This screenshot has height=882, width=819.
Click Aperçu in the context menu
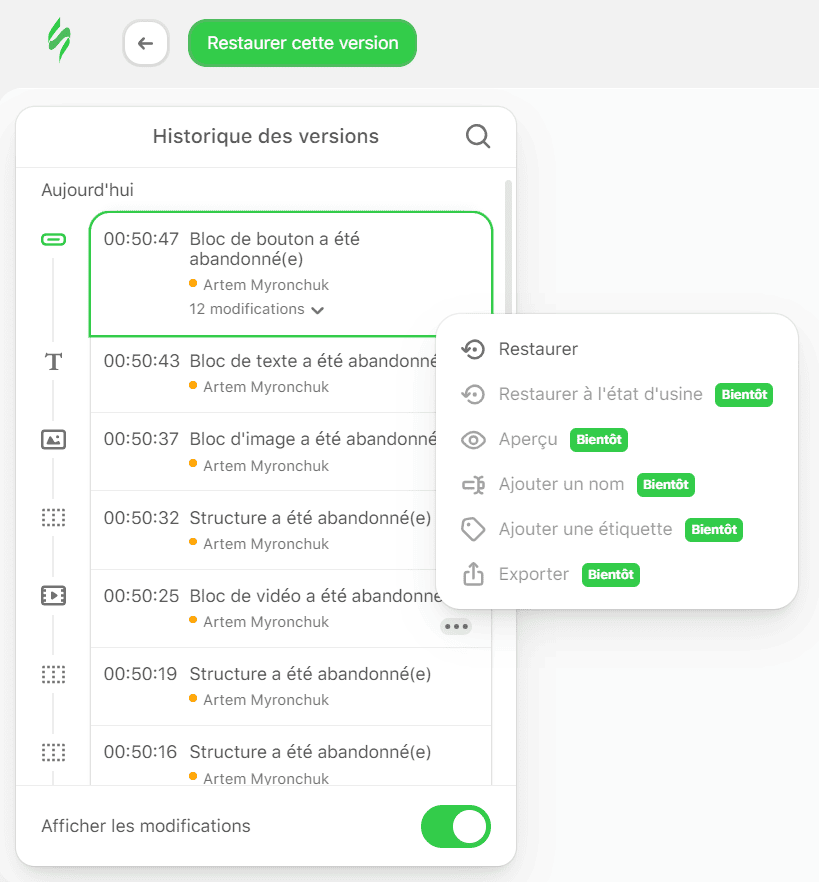[x=528, y=439]
